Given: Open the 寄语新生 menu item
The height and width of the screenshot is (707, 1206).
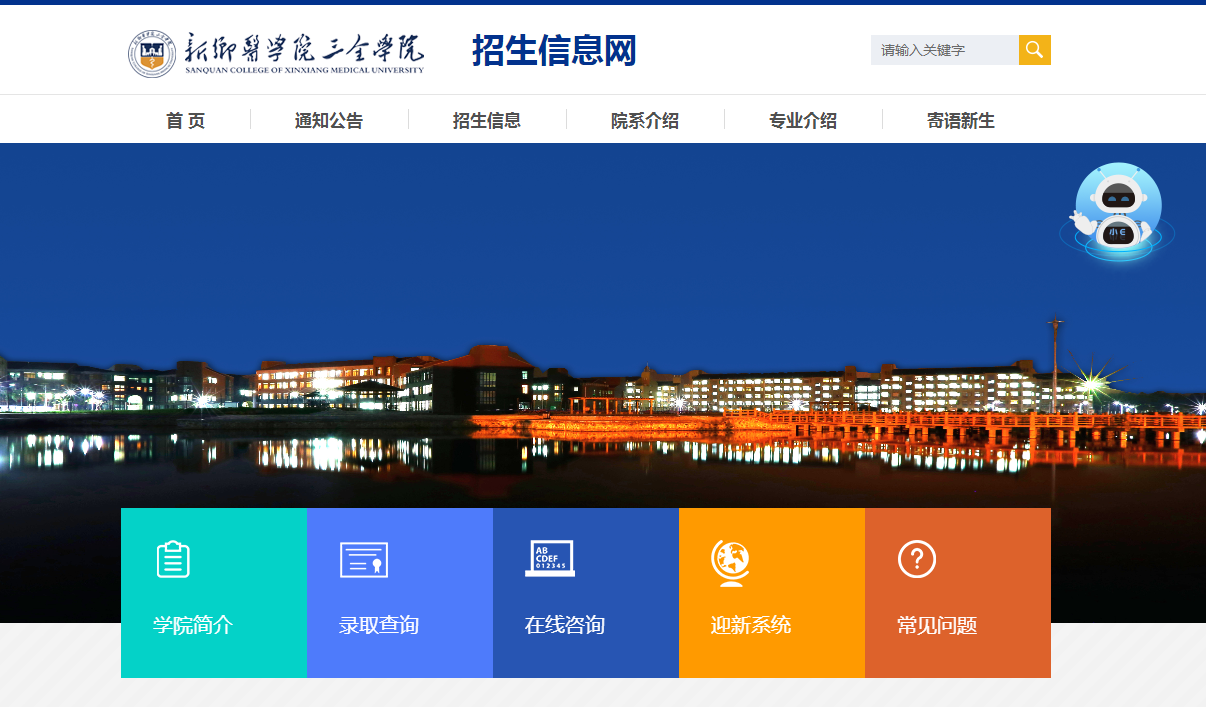Looking at the screenshot, I should (961, 121).
